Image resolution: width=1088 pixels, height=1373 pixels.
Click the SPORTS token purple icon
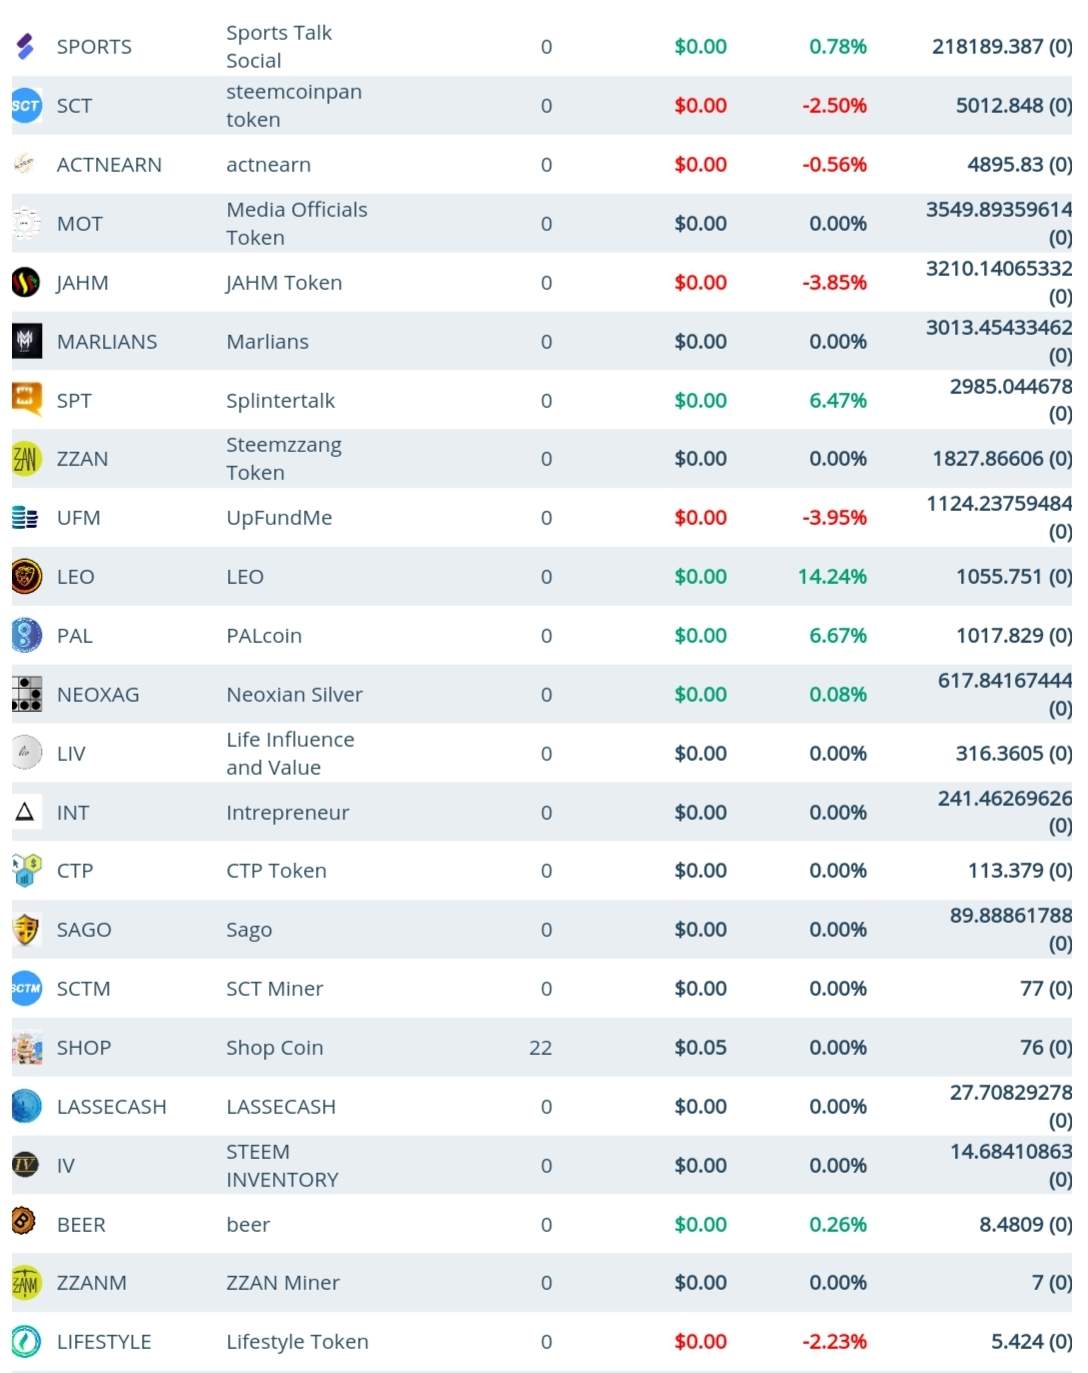[x=26, y=46]
